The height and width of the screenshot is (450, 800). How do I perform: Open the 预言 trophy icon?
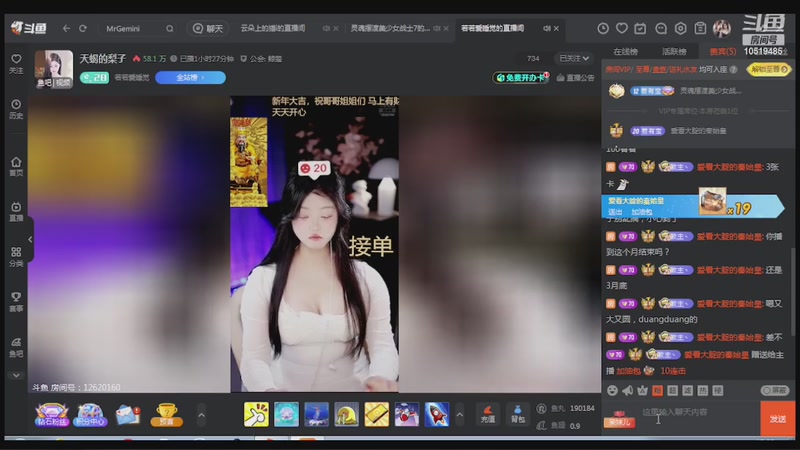coord(166,414)
